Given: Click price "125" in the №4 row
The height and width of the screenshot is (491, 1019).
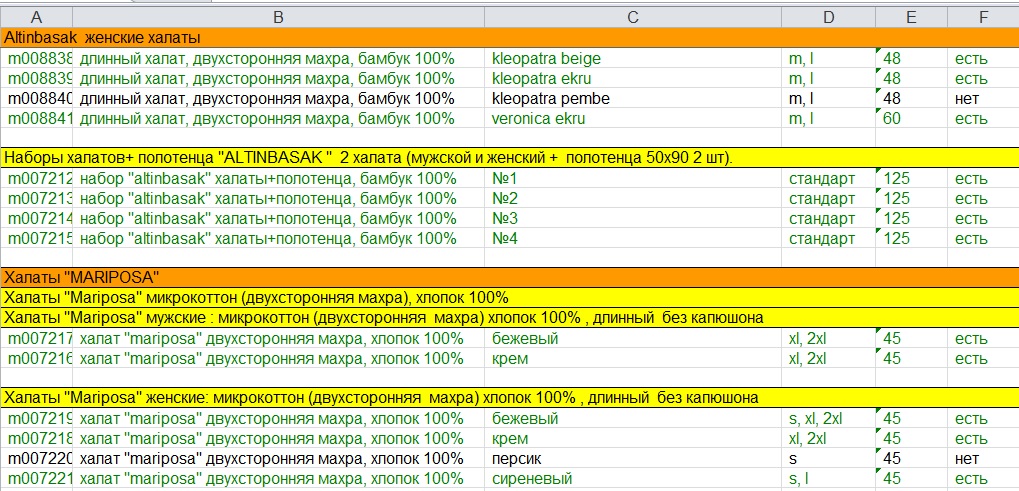Looking at the screenshot, I should coord(896,239).
